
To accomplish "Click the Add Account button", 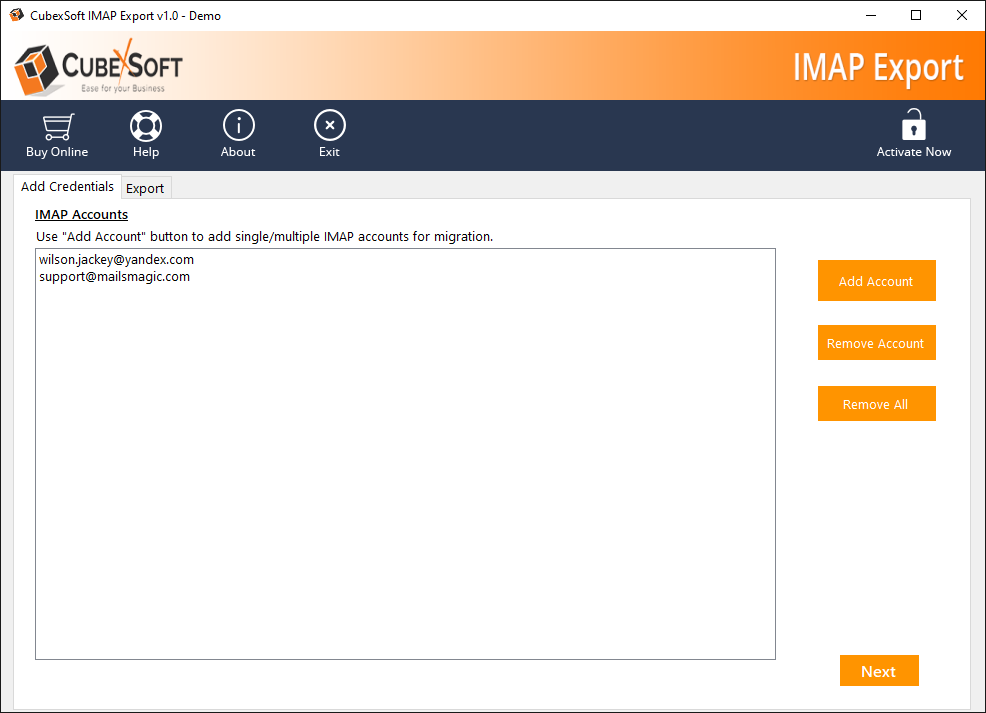I will [x=876, y=281].
